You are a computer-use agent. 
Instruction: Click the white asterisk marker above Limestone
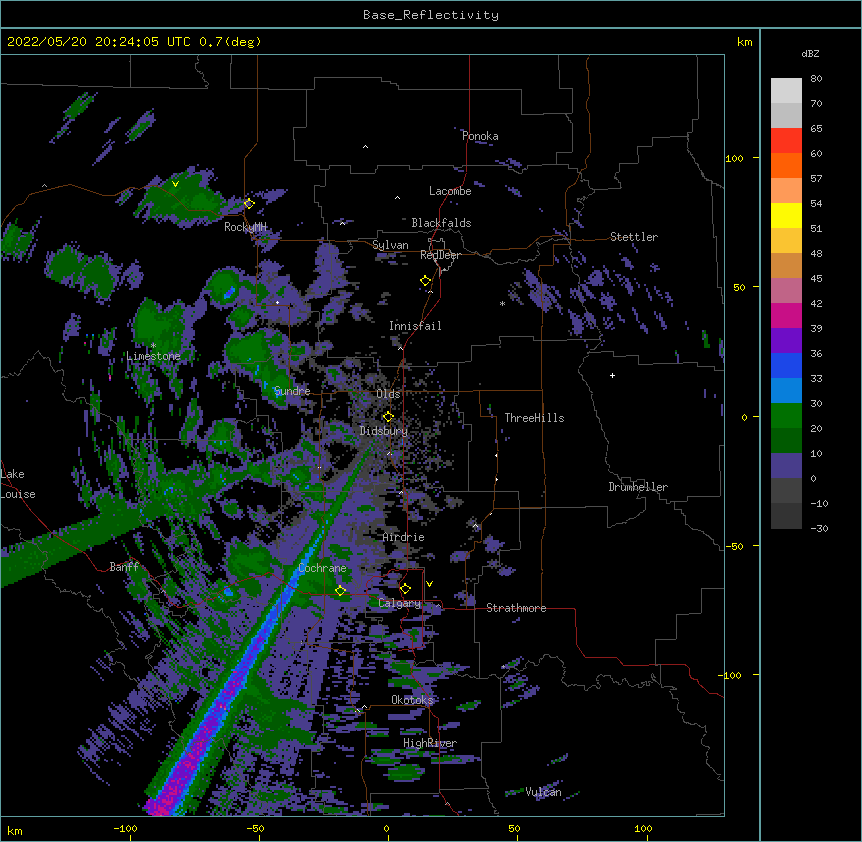pyautogui.click(x=153, y=346)
